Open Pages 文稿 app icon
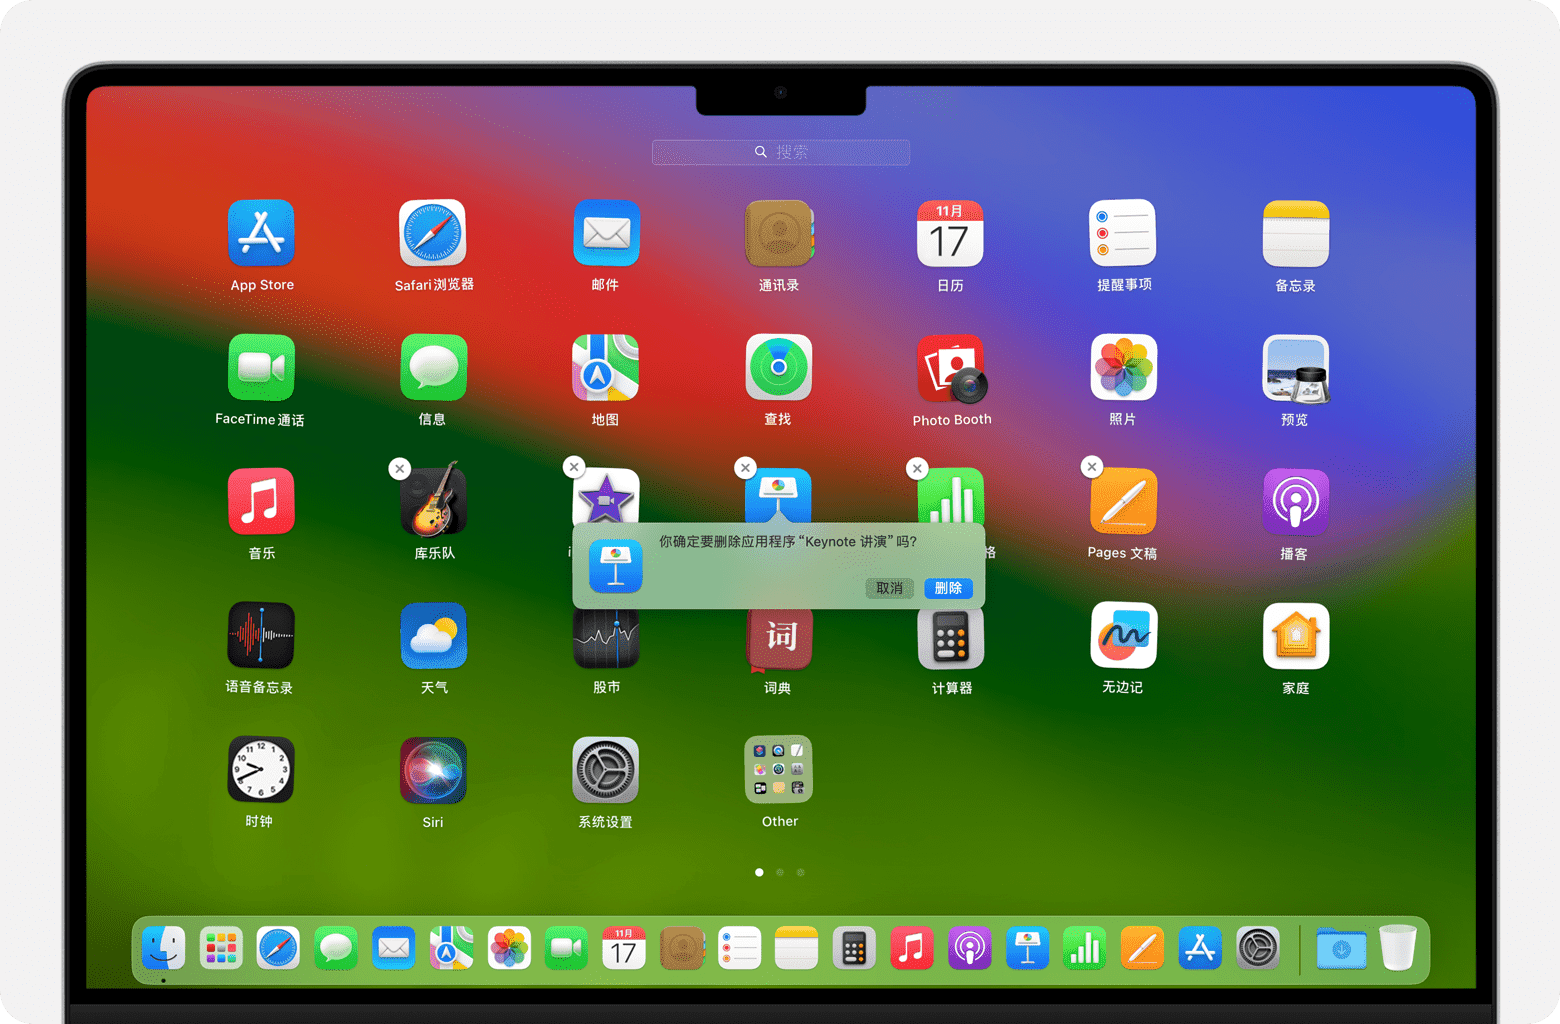Screen dimensions: 1560x1024 point(1123,501)
